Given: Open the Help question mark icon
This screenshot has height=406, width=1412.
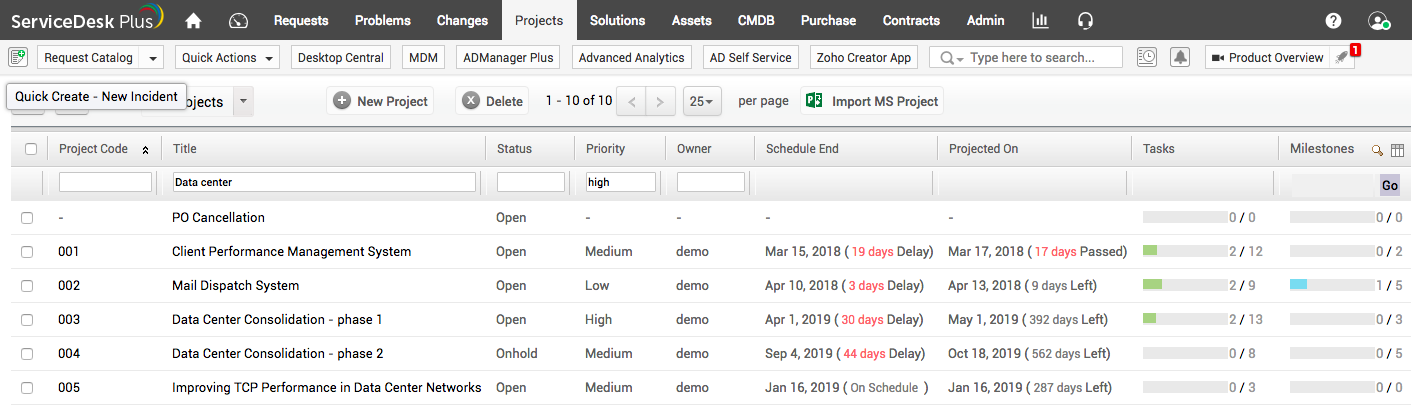Looking at the screenshot, I should [x=1333, y=20].
